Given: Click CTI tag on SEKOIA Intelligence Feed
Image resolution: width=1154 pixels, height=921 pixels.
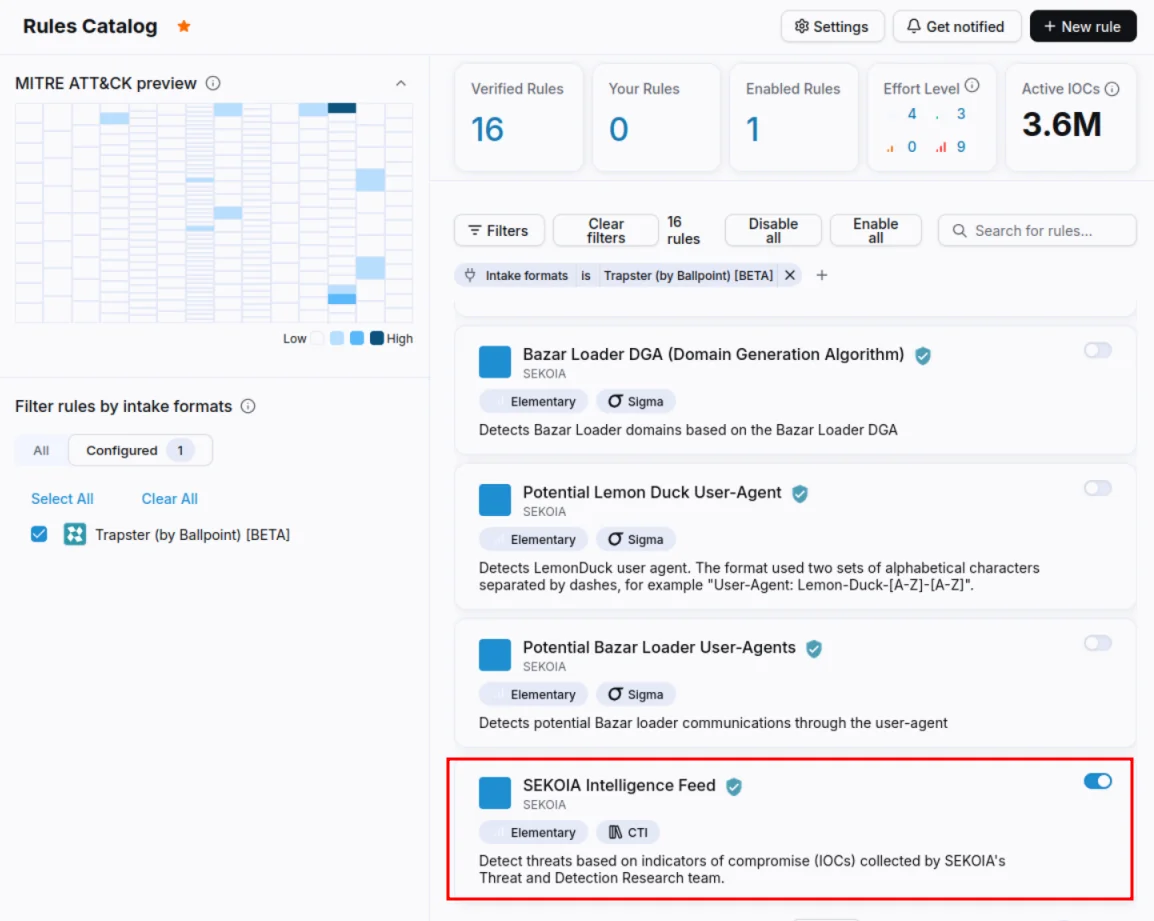Looking at the screenshot, I should (628, 833).
